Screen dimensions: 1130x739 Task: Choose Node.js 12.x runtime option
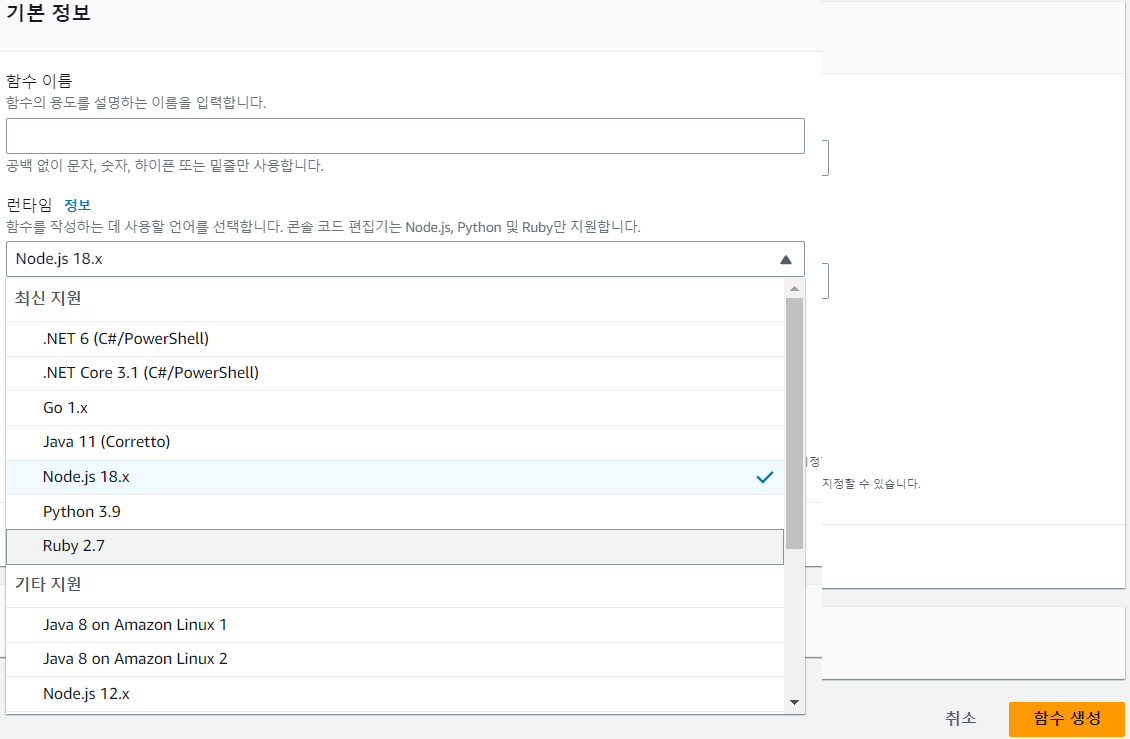tap(395, 694)
